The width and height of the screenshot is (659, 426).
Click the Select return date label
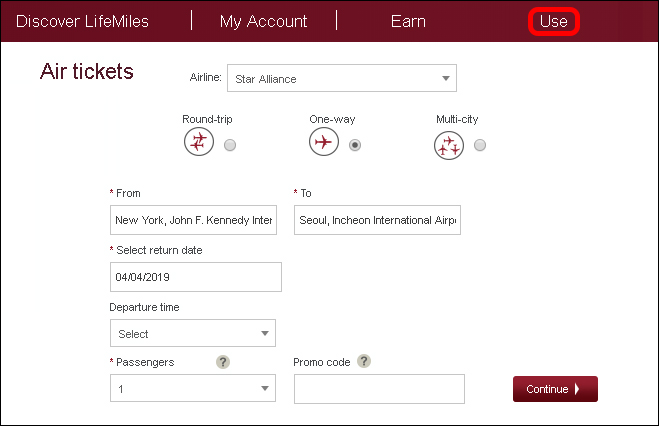pos(159,250)
